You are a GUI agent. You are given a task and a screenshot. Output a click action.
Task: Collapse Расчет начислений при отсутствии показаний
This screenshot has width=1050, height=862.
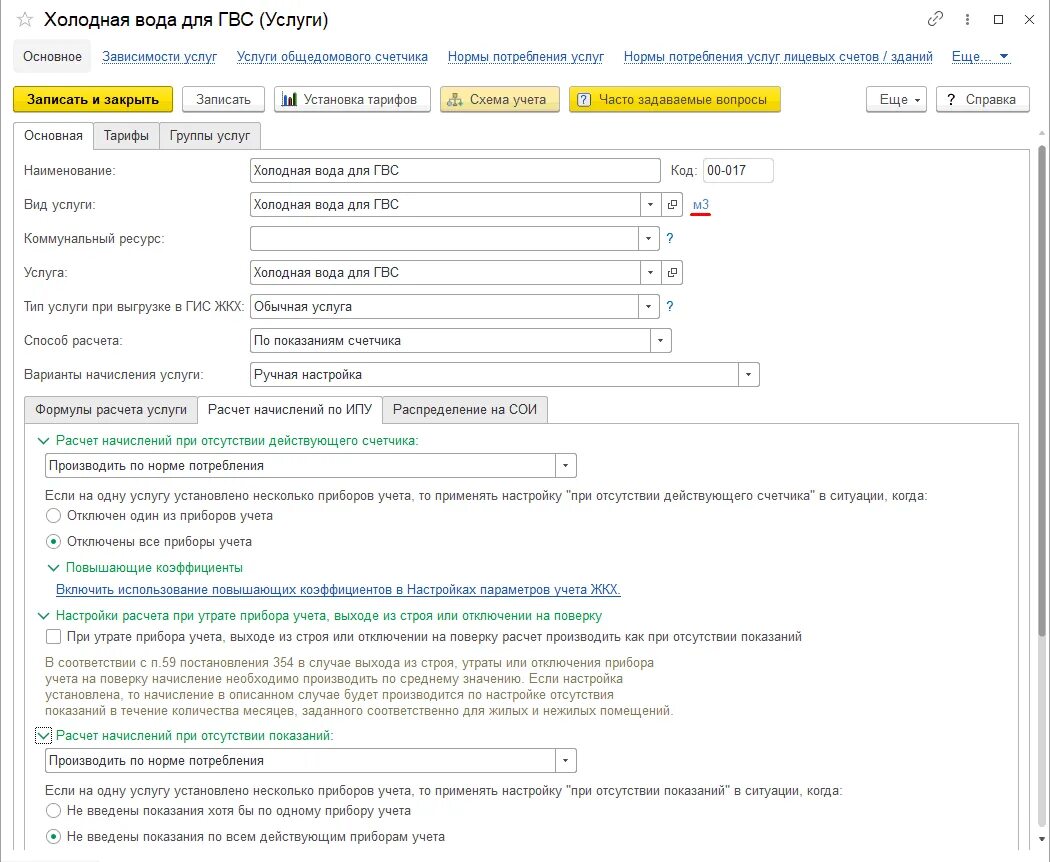pyautogui.click(x=44, y=735)
